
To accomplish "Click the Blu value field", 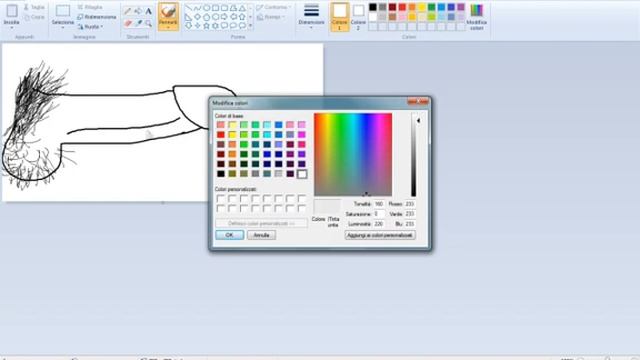I will tap(410, 224).
